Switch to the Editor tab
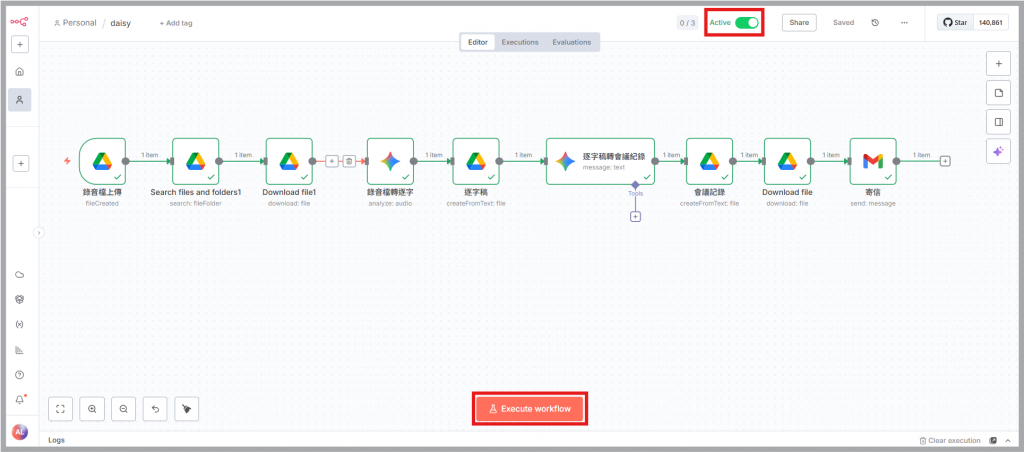This screenshot has height=452, width=1024. [x=478, y=42]
